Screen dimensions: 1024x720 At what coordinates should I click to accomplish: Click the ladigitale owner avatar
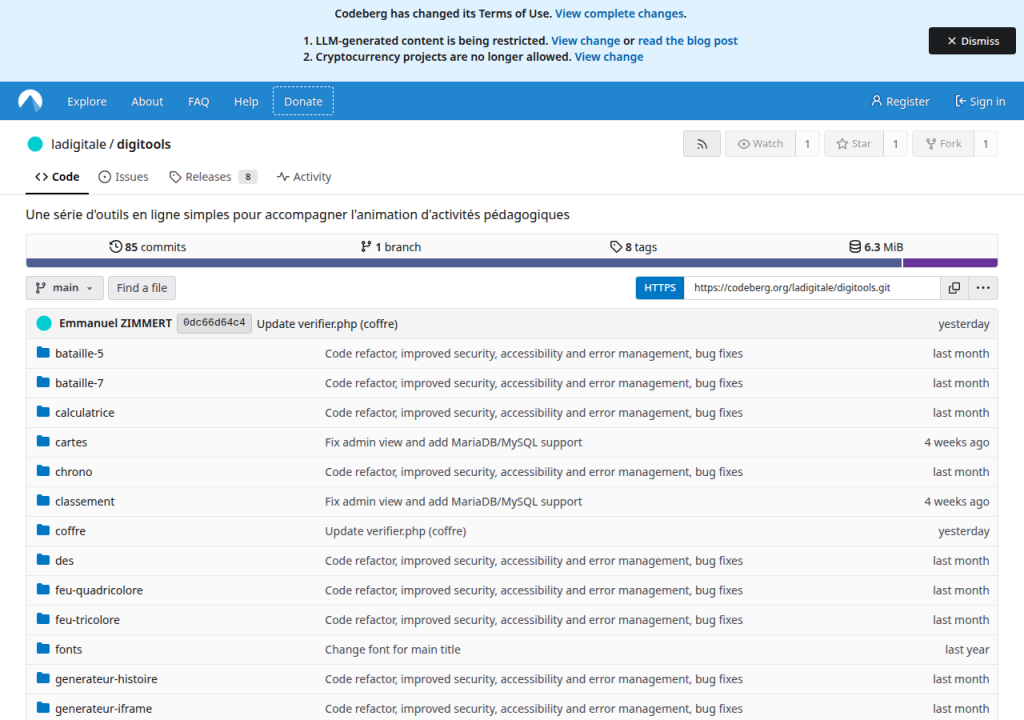(x=35, y=144)
